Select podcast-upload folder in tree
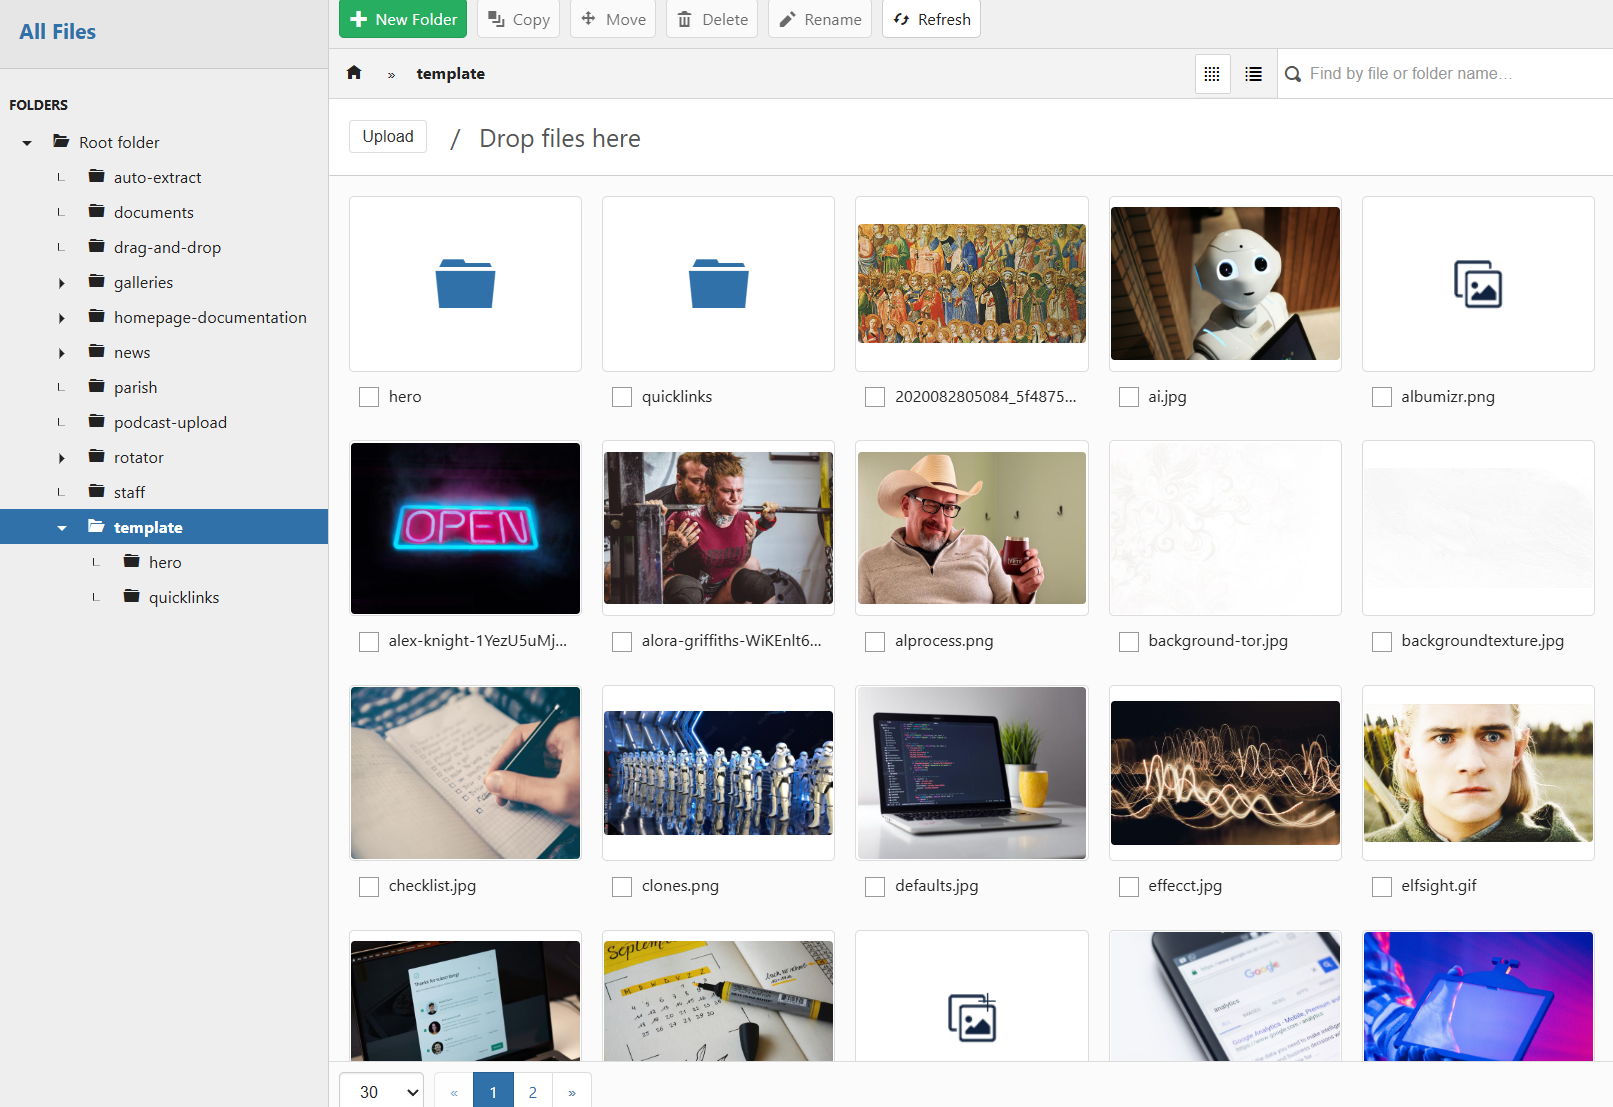 [x=170, y=422]
